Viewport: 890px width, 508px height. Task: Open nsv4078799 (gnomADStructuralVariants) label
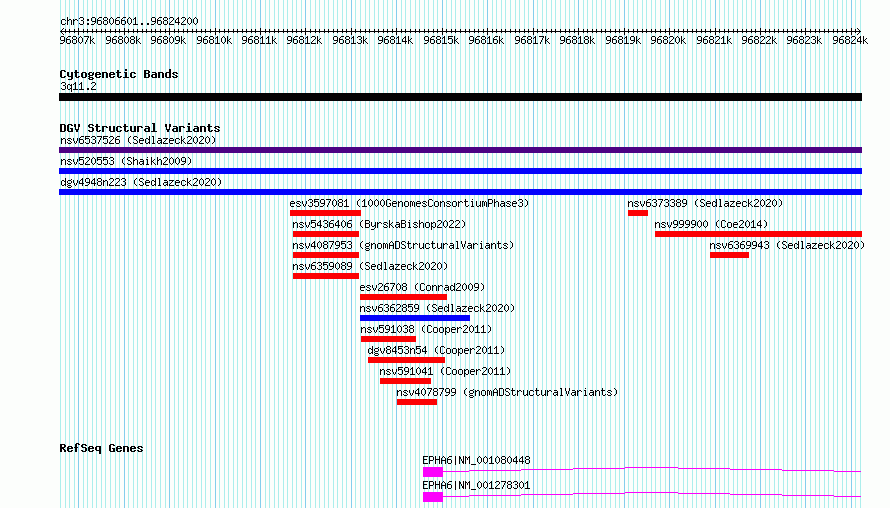click(x=507, y=392)
